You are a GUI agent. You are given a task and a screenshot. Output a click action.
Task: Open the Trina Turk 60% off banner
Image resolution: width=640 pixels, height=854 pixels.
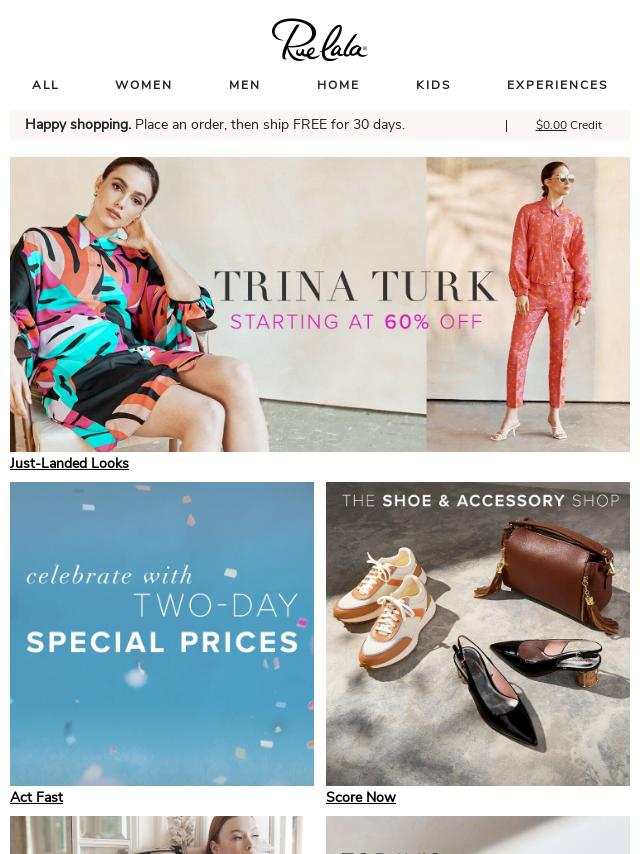pos(320,304)
